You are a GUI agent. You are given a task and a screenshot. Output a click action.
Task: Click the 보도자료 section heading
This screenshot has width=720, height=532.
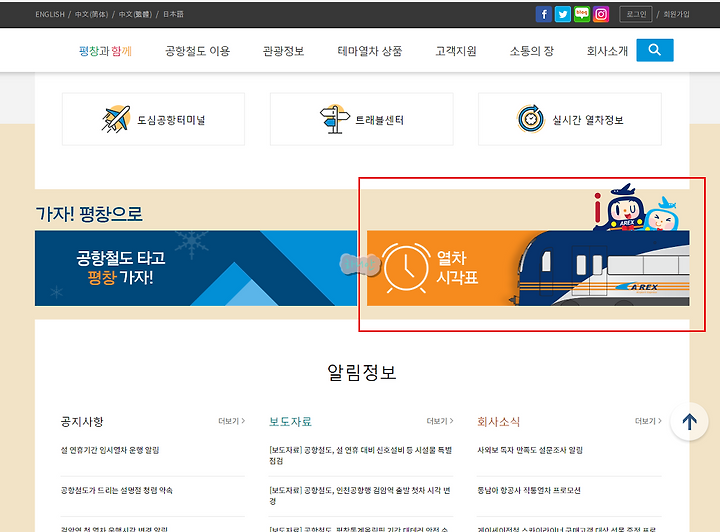coord(291,421)
